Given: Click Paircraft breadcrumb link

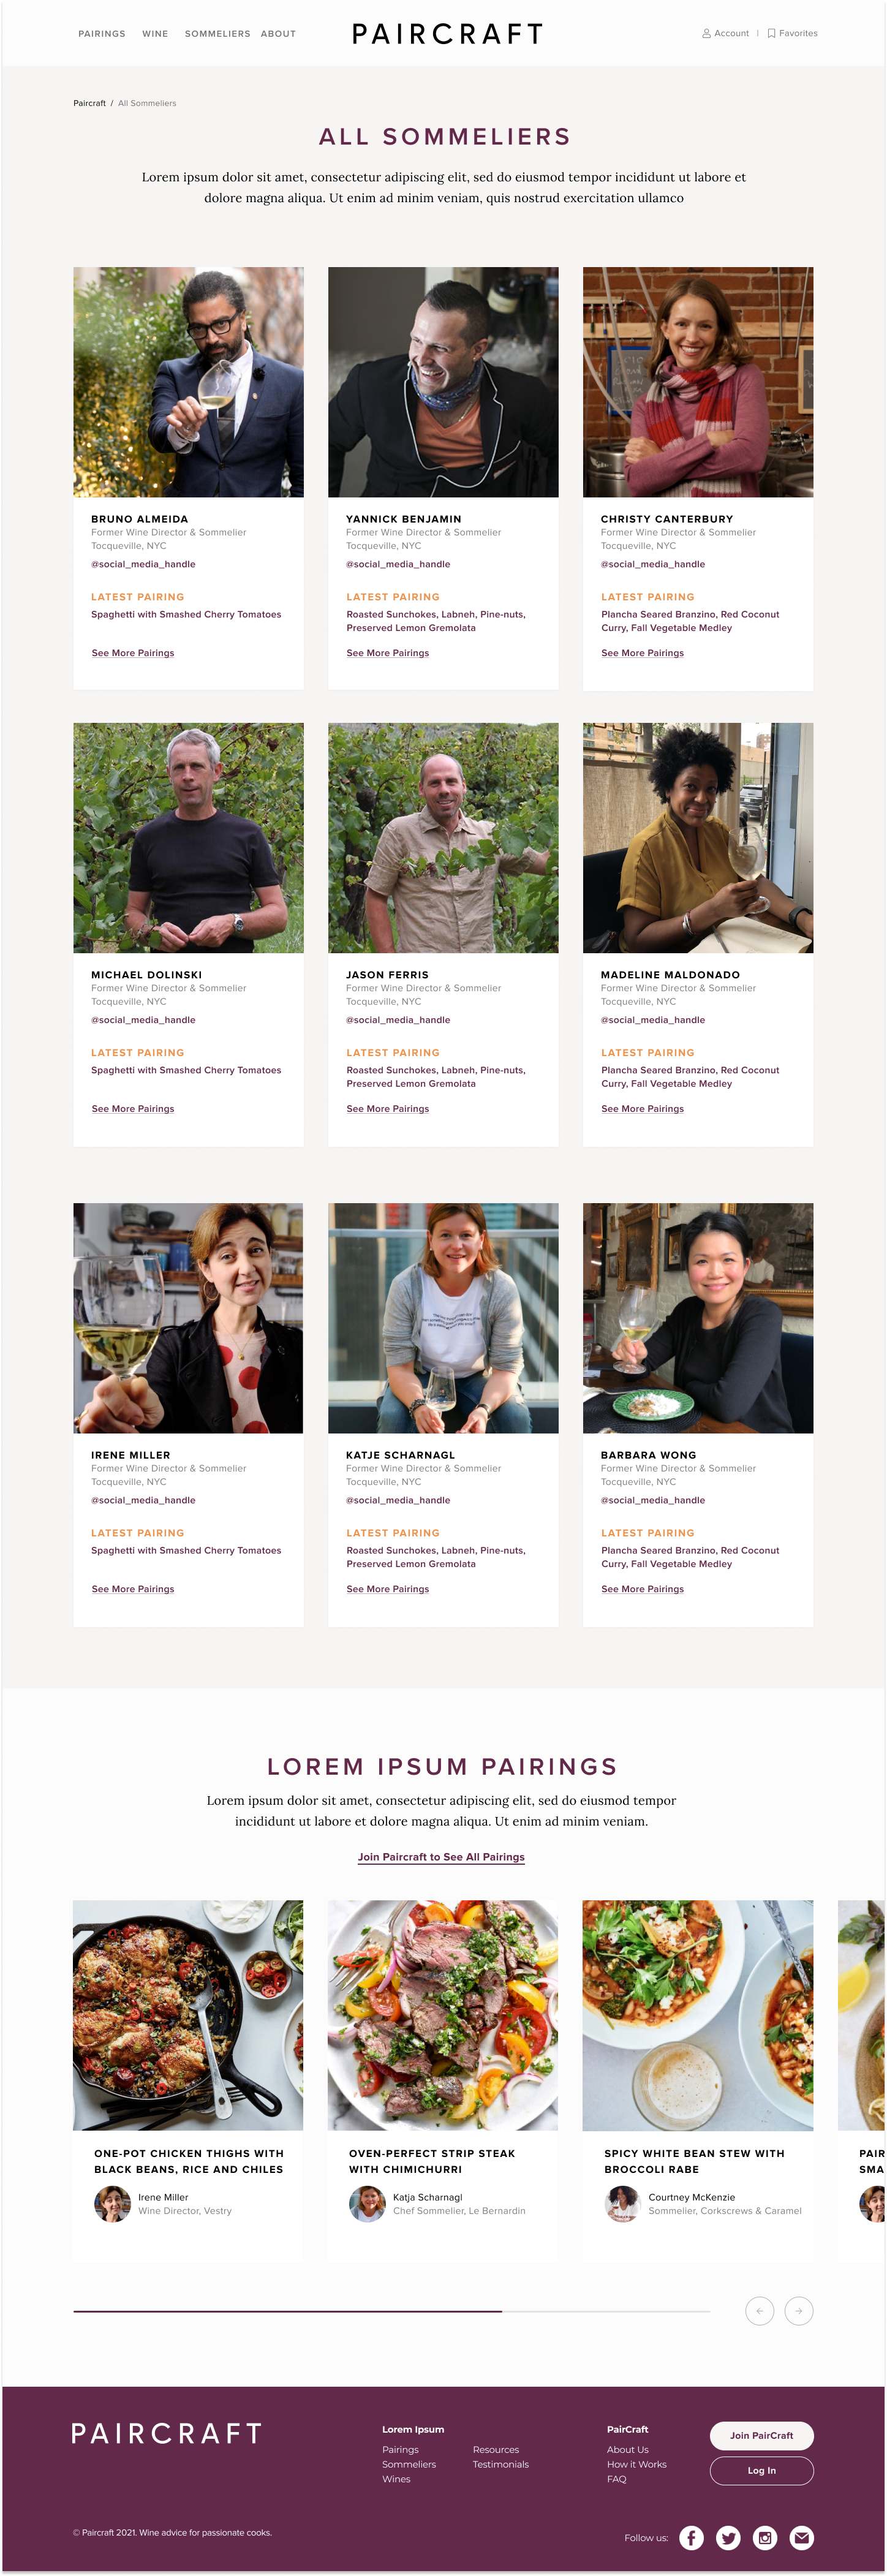Looking at the screenshot, I should coord(89,103).
